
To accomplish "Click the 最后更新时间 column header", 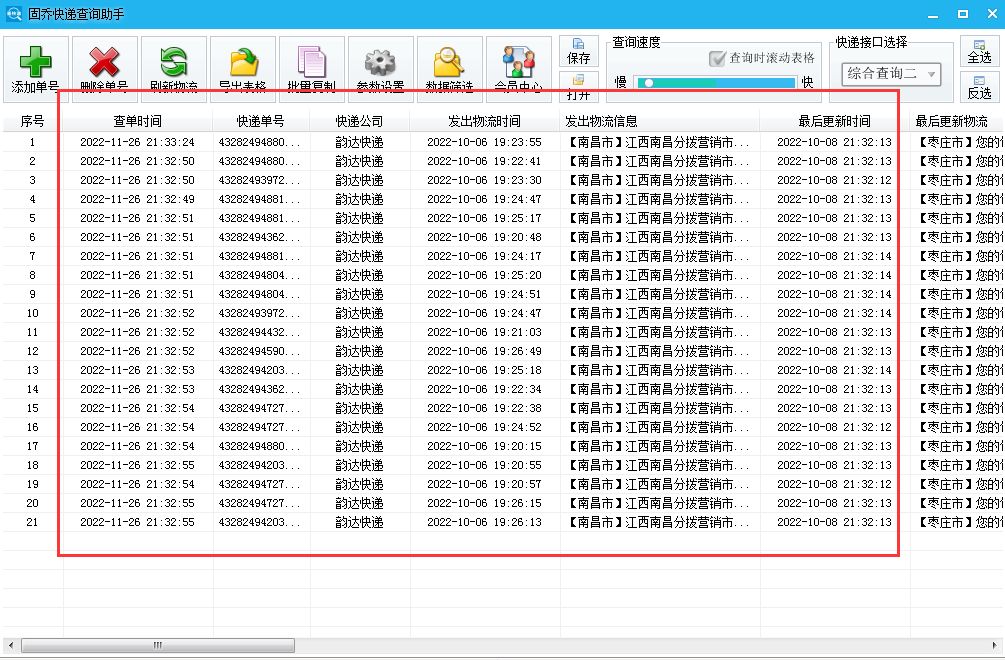I will tap(833, 122).
